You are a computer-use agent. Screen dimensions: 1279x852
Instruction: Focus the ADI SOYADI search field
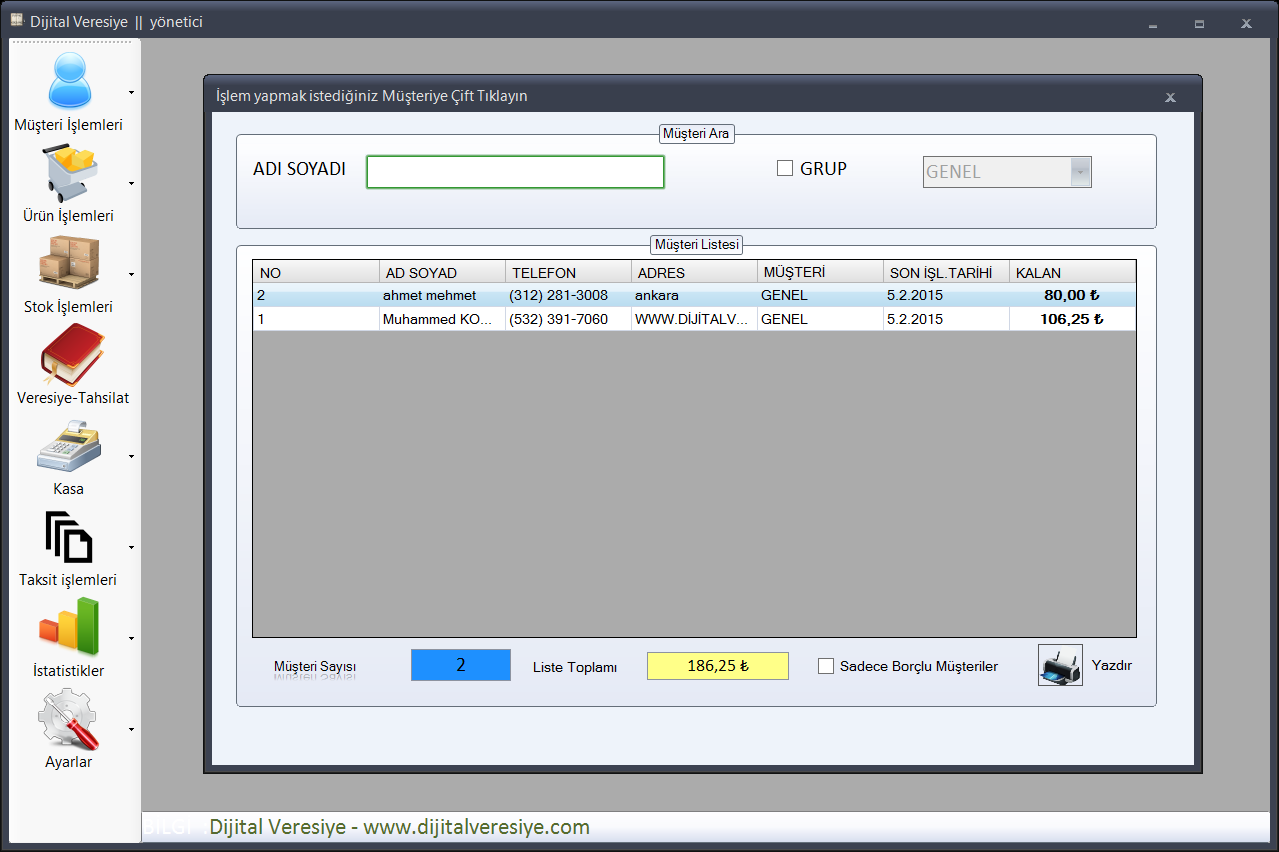[x=515, y=172]
